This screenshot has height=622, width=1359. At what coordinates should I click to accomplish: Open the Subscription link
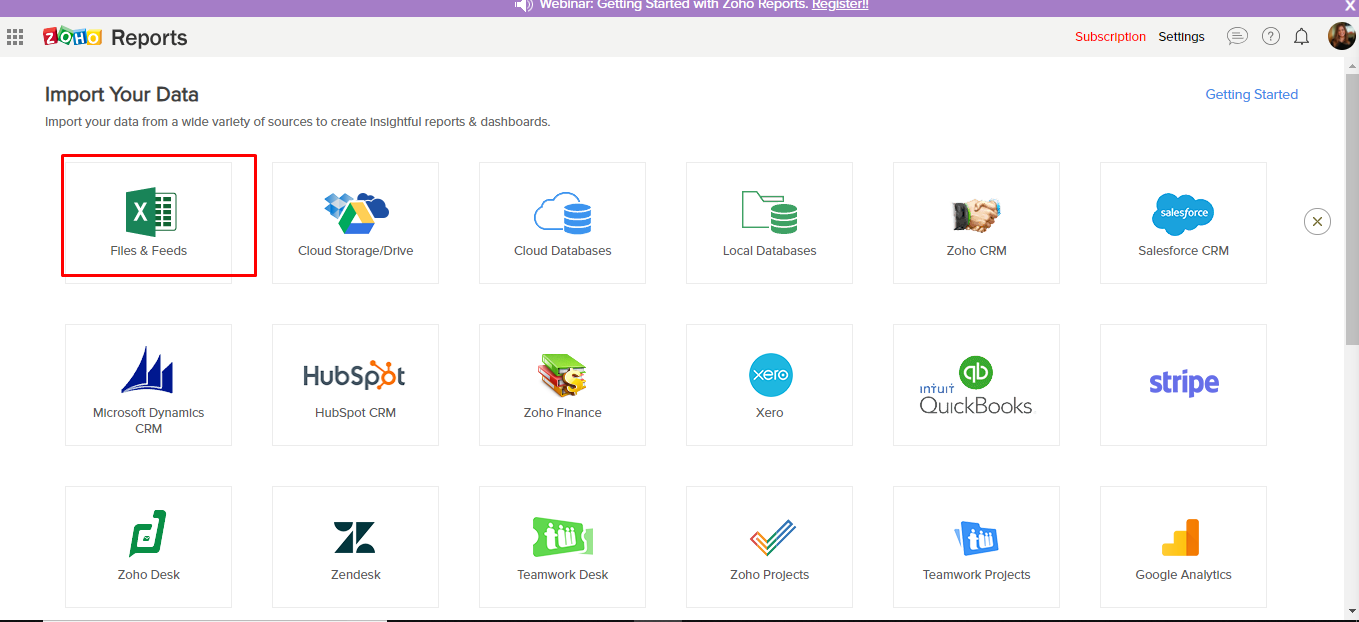click(1110, 37)
